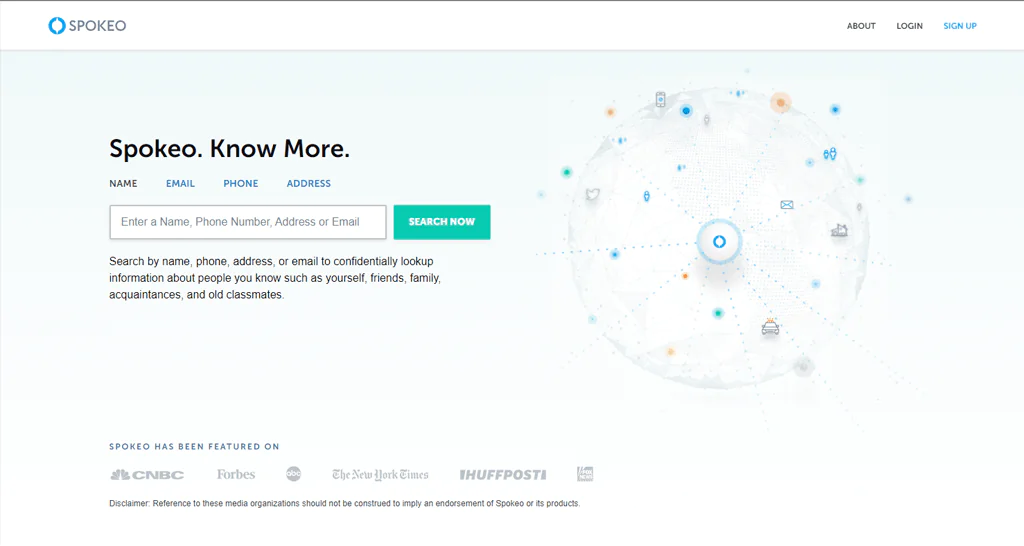The height and width of the screenshot is (546, 1024).
Task: Click the Spokeo logo in the header
Action: [87, 26]
